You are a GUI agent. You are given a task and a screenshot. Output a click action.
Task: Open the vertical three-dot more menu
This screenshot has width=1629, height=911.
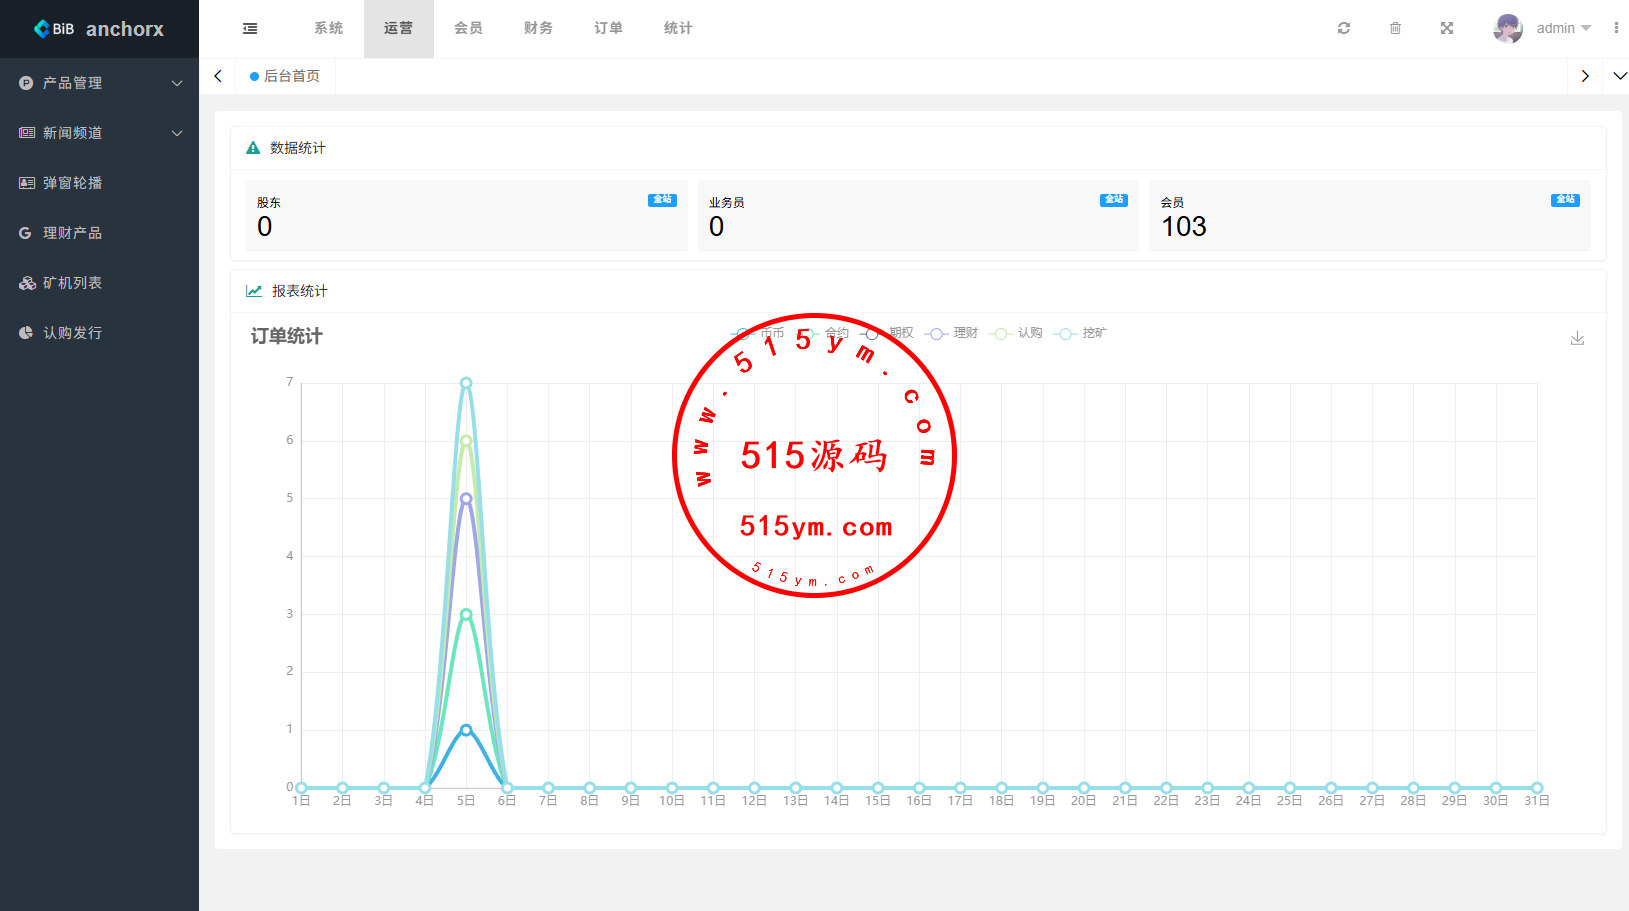click(x=1616, y=28)
